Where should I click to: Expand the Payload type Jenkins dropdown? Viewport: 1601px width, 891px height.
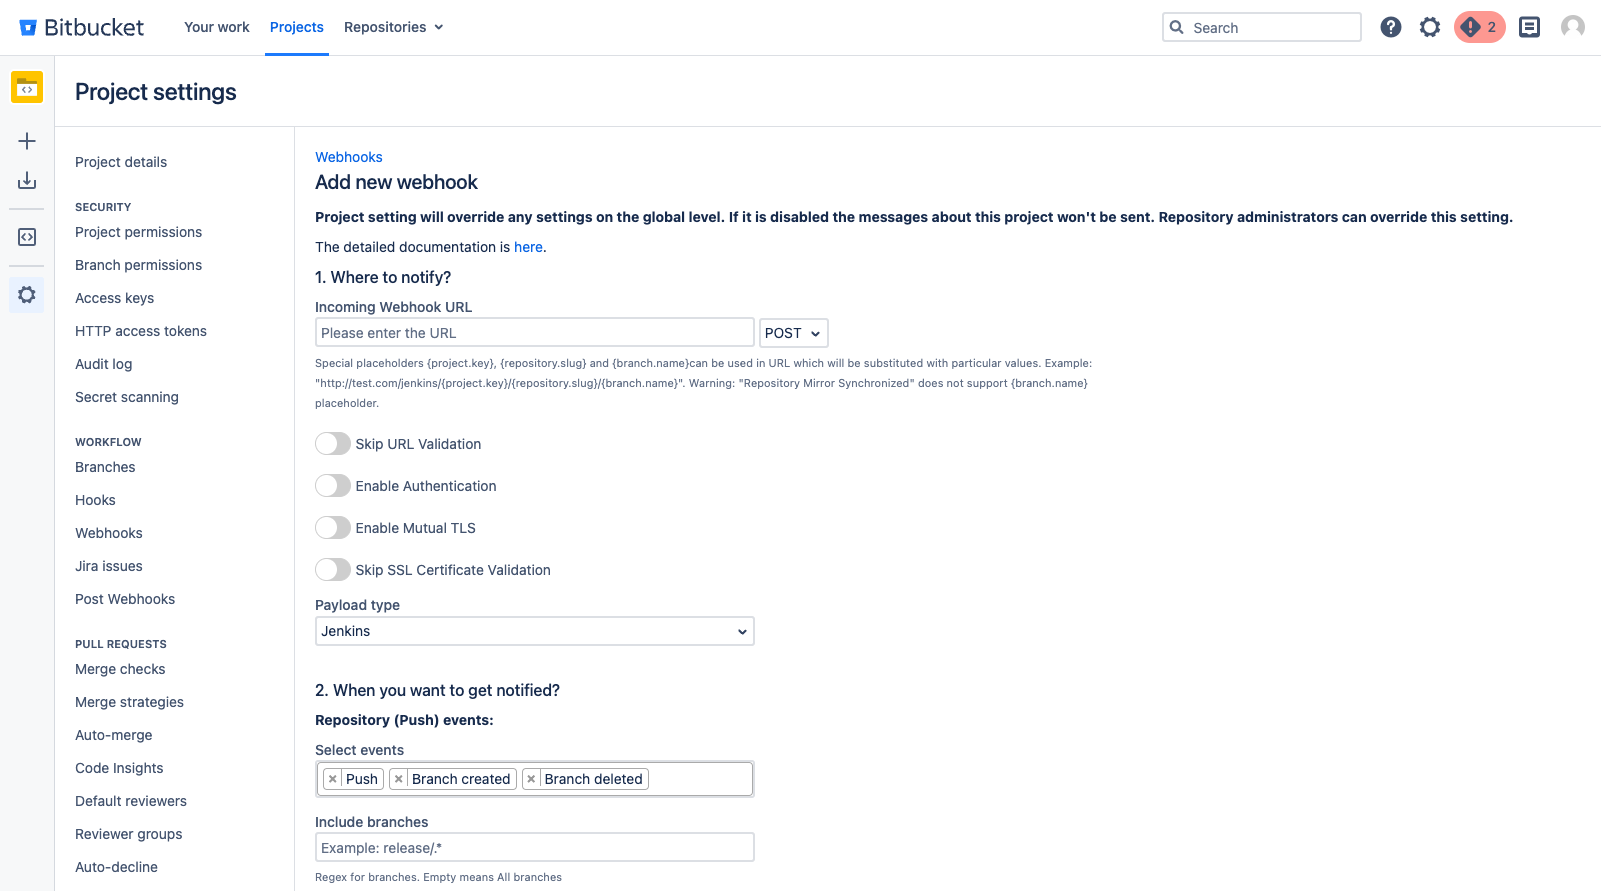(x=534, y=631)
